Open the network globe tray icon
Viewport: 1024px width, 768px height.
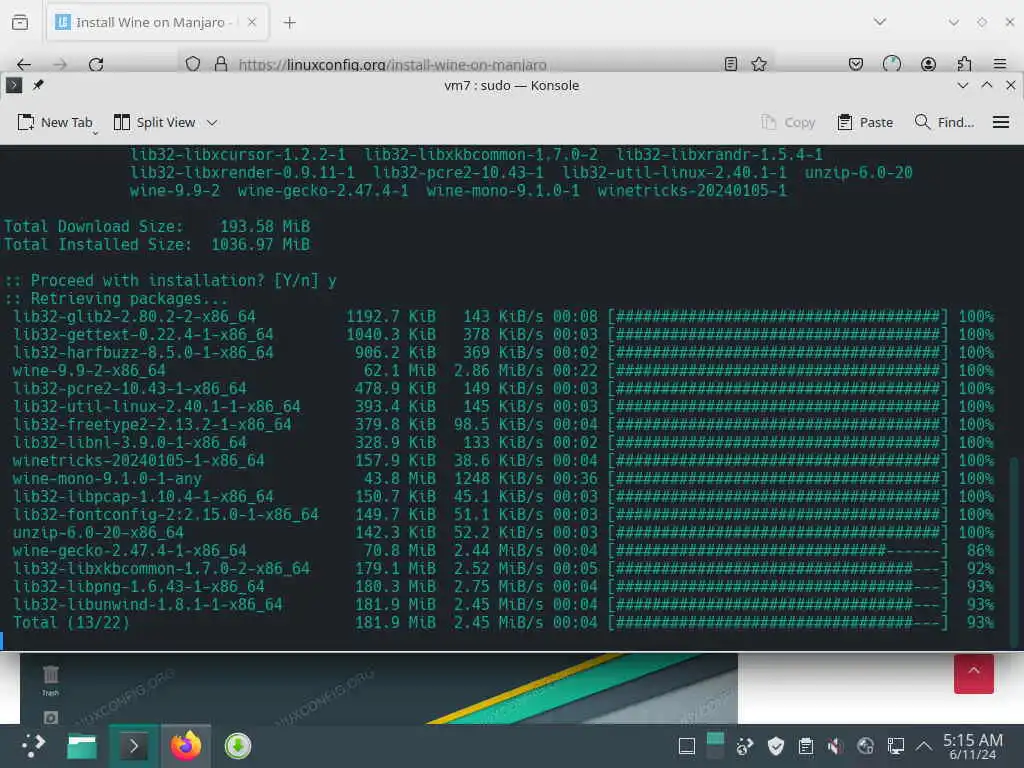[x=865, y=746]
